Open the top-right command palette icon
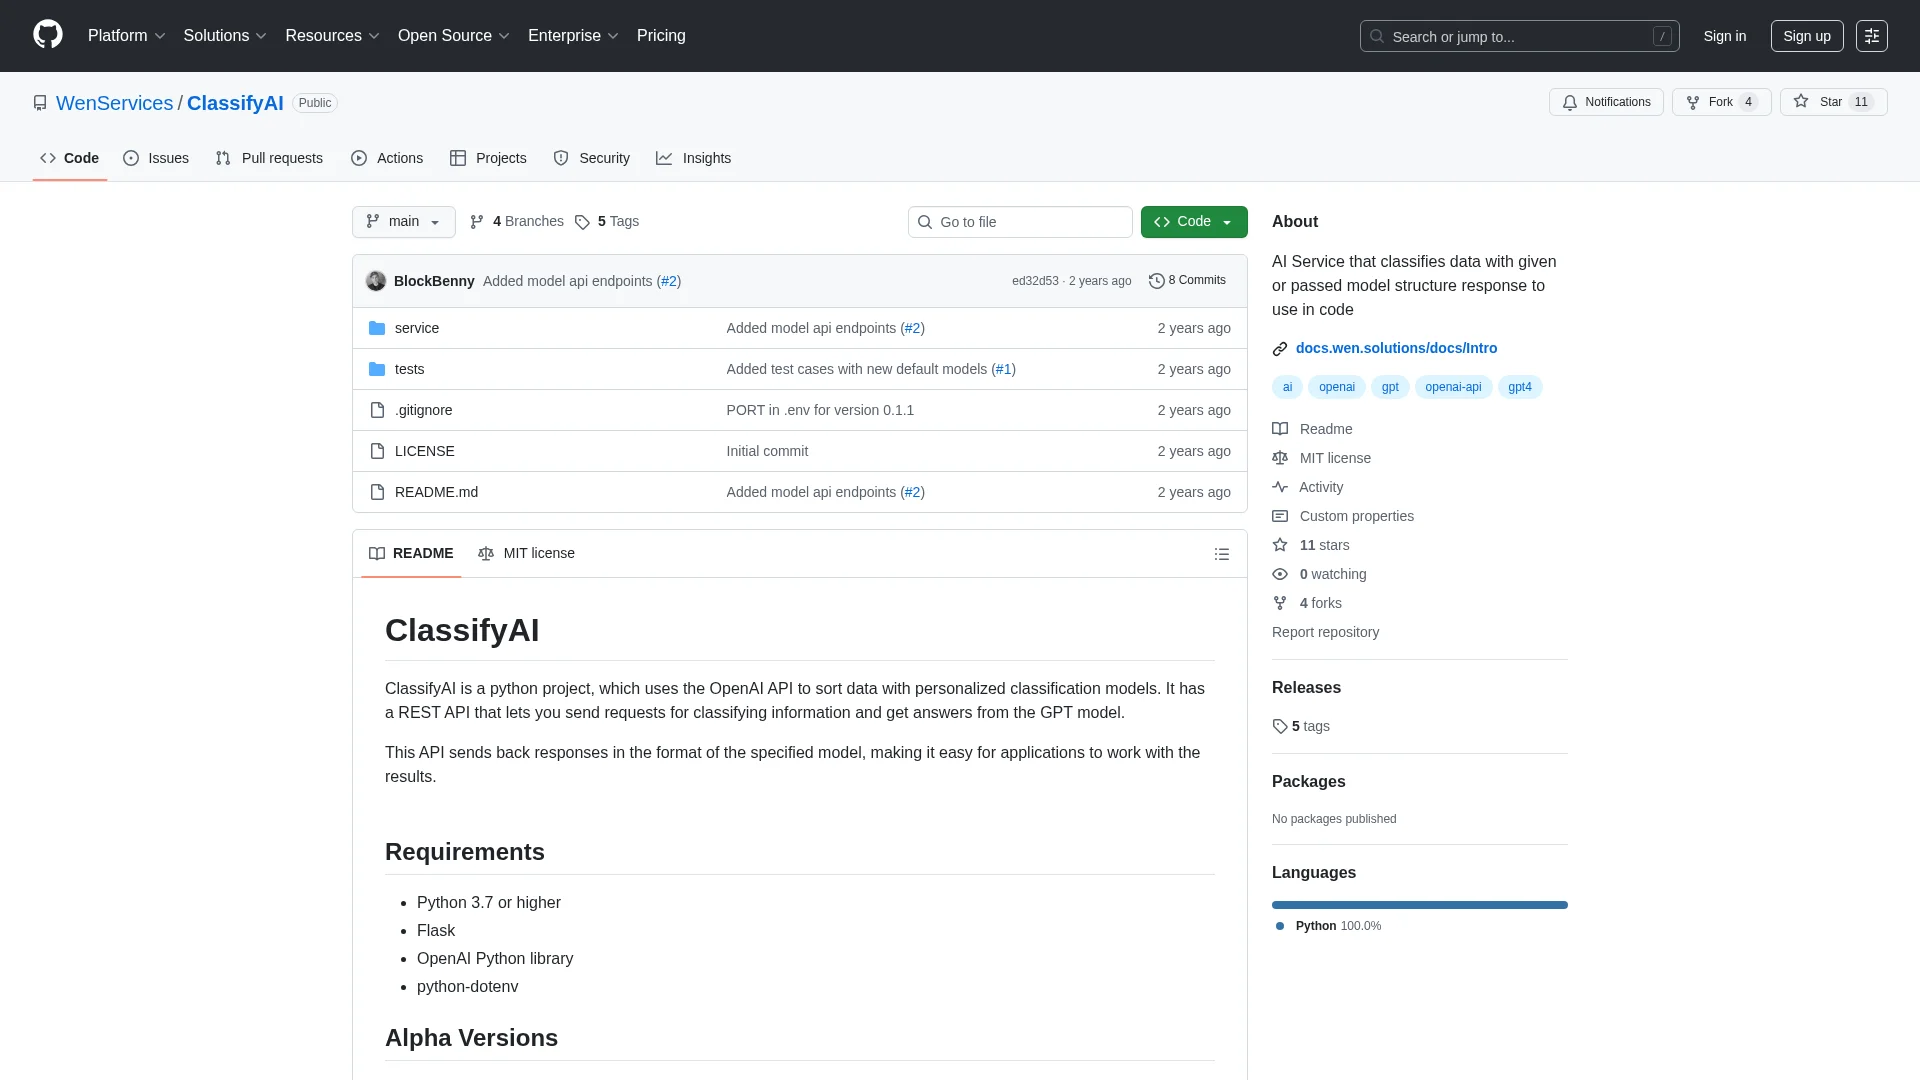 point(1871,36)
